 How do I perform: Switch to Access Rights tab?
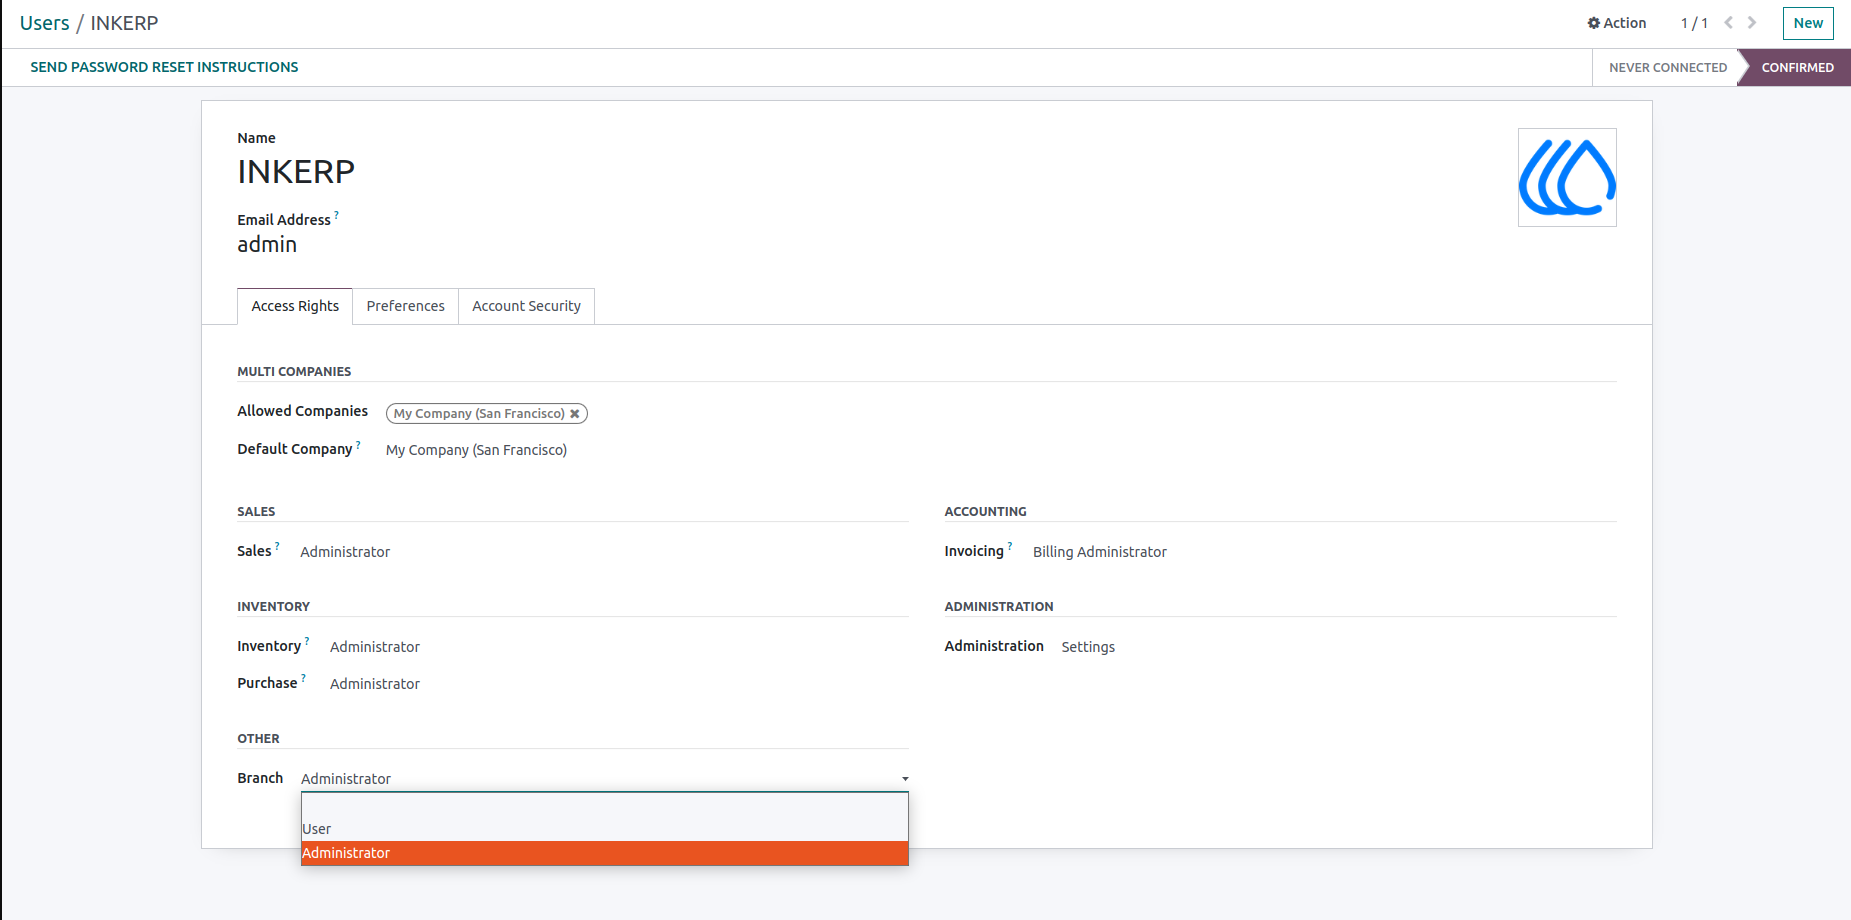point(295,306)
